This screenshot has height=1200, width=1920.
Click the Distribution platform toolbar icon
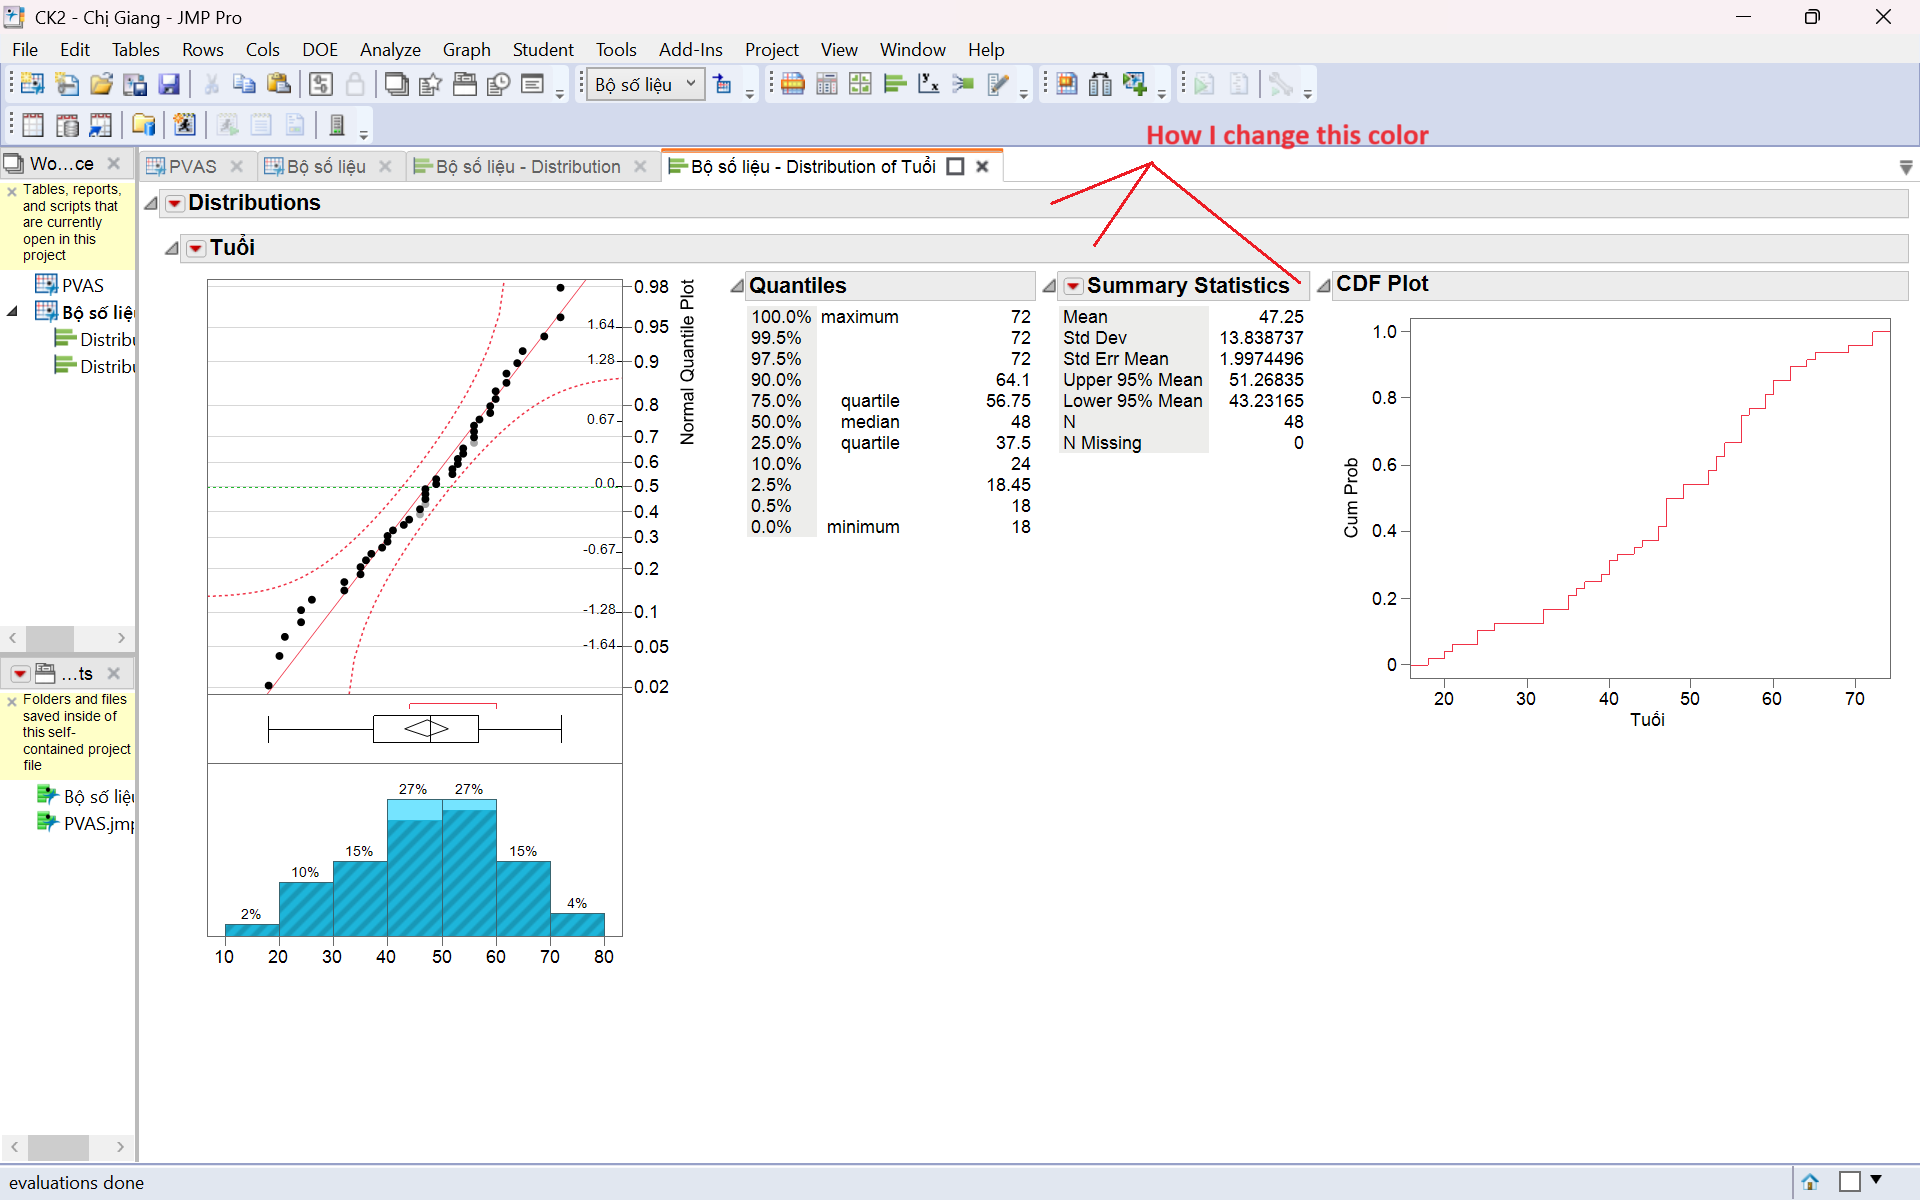[895, 85]
